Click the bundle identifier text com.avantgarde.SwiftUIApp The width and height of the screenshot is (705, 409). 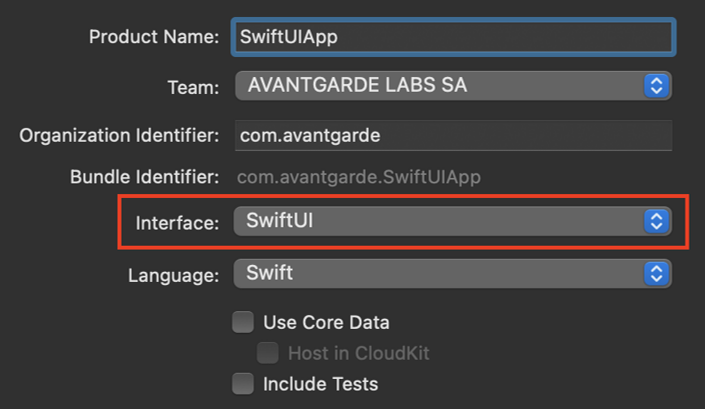click(x=359, y=177)
